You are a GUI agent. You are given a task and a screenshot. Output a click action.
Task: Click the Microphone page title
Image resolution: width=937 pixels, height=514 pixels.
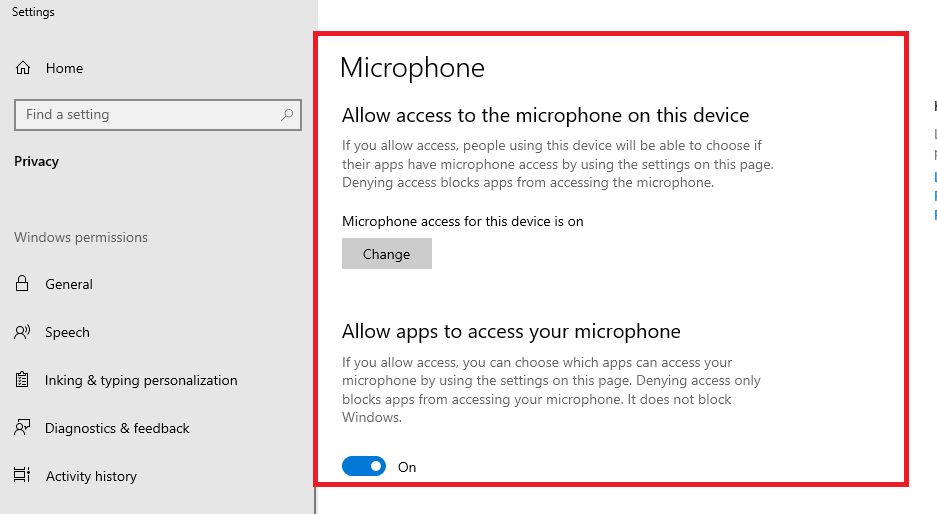pyautogui.click(x=412, y=67)
